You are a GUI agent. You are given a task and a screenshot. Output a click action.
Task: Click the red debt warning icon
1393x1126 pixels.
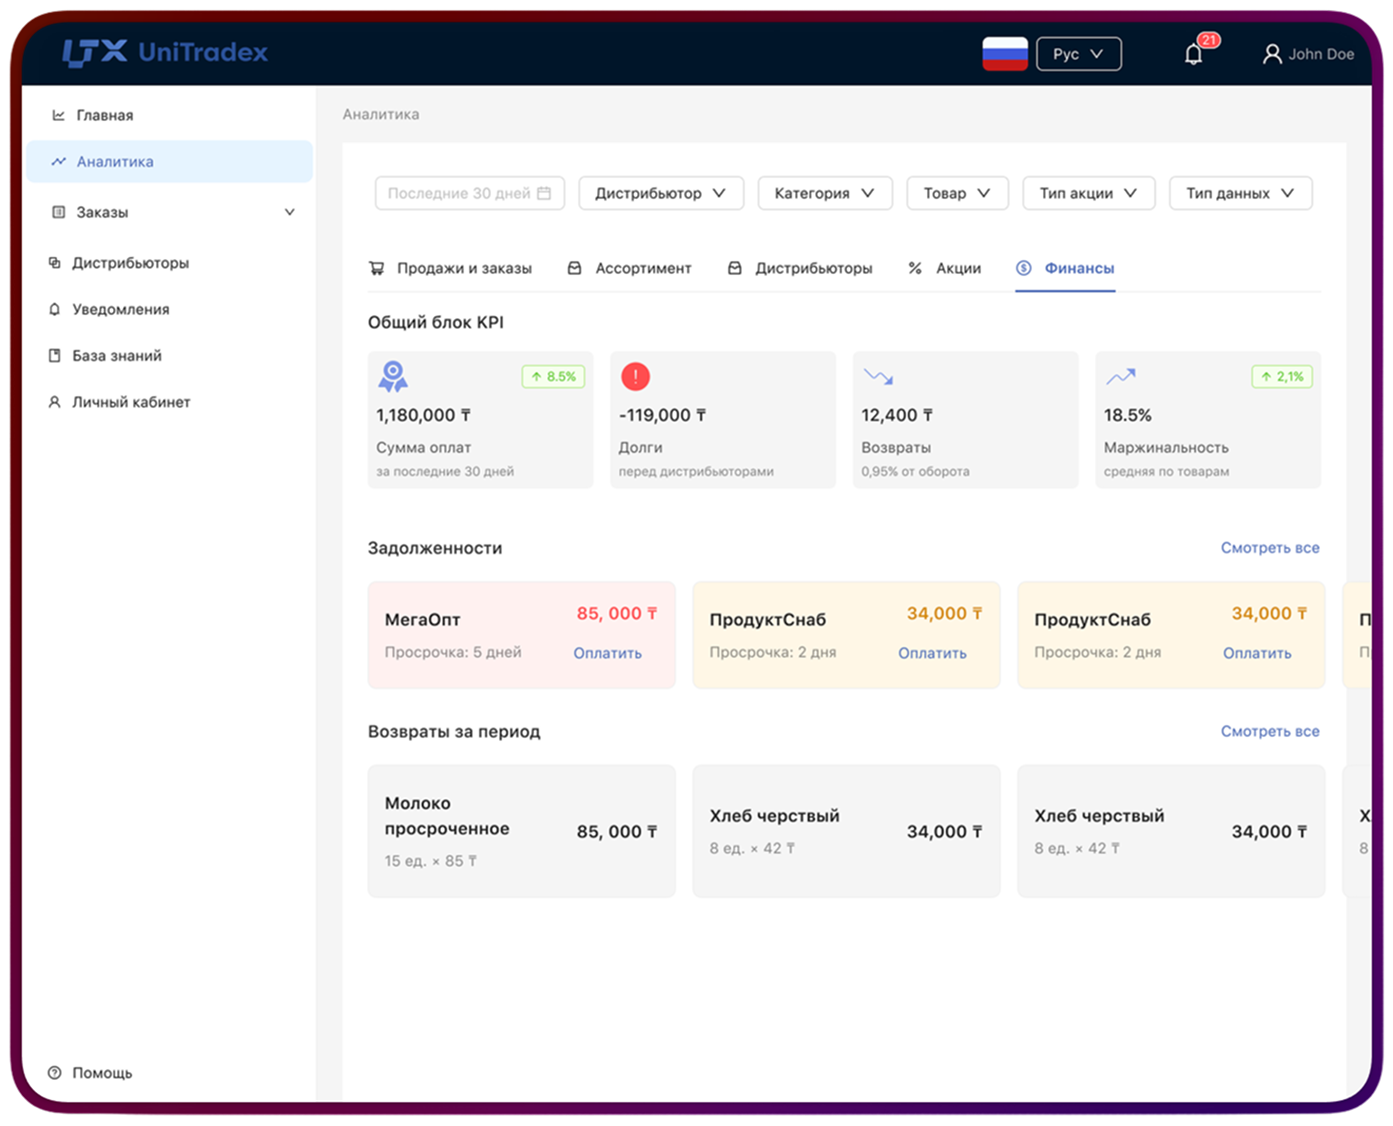(635, 377)
